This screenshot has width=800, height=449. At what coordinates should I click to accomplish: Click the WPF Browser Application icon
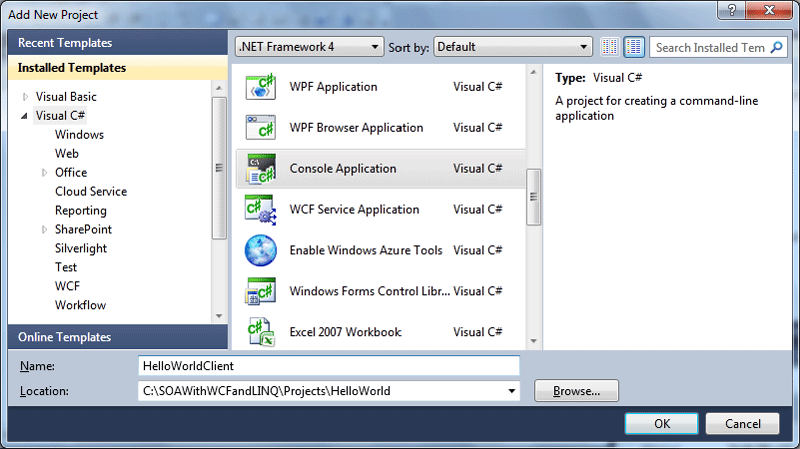pyautogui.click(x=260, y=128)
